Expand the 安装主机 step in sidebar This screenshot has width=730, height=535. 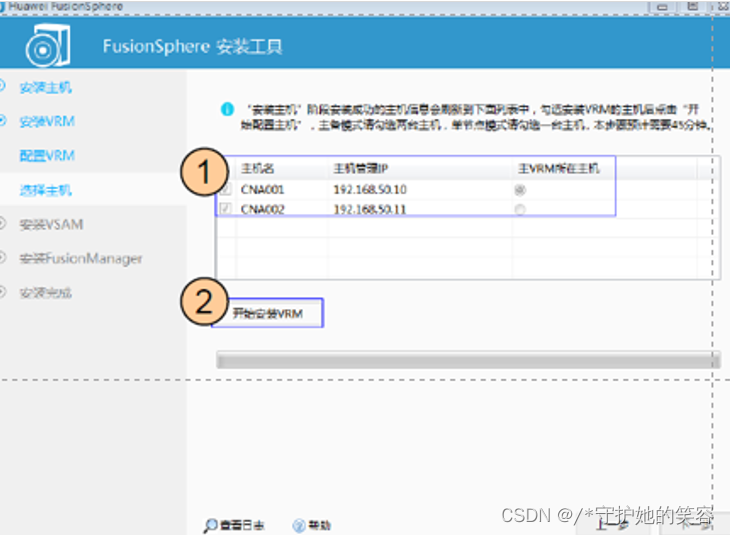click(x=2, y=86)
